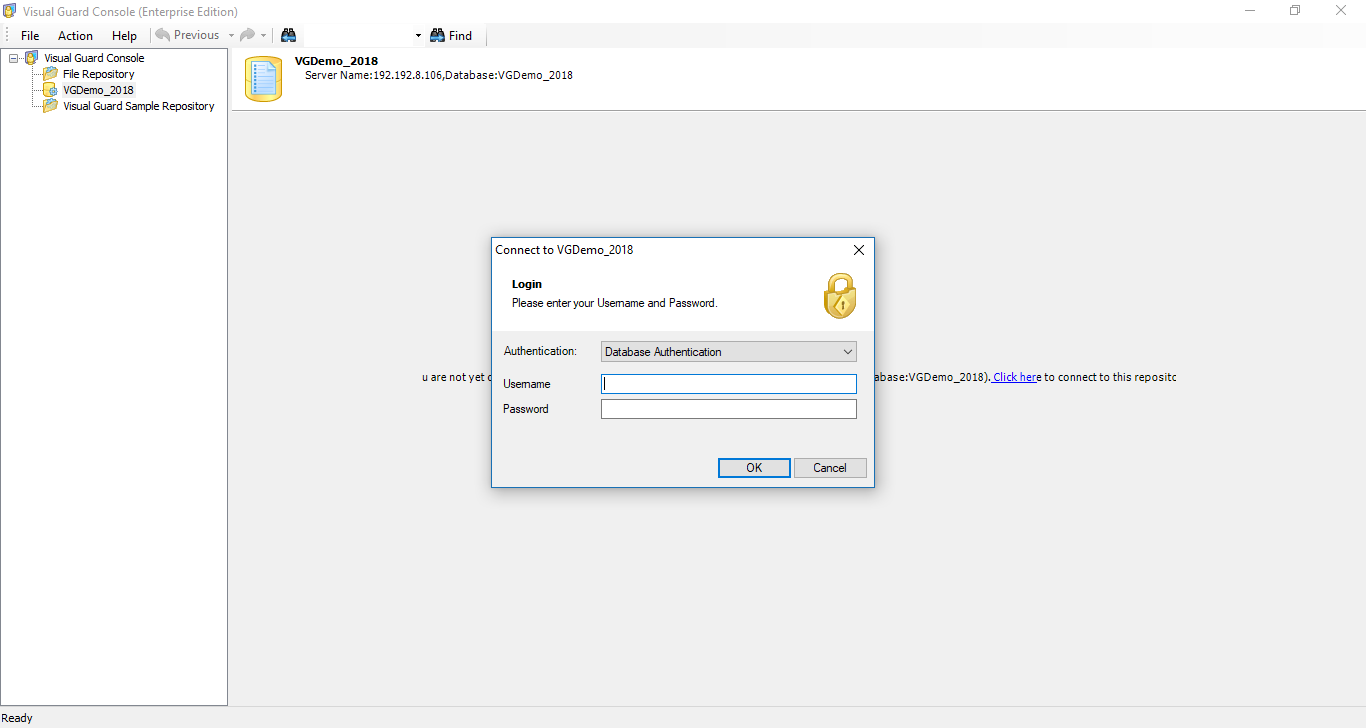Screen dimensions: 1366x728
Task: Follow the 'Click here' repository link
Action: click(1016, 377)
